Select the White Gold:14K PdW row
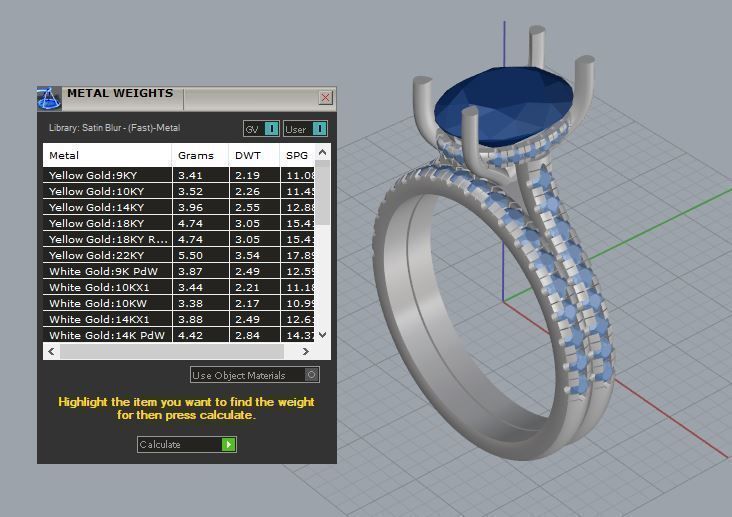The image size is (732, 517). pos(179,335)
